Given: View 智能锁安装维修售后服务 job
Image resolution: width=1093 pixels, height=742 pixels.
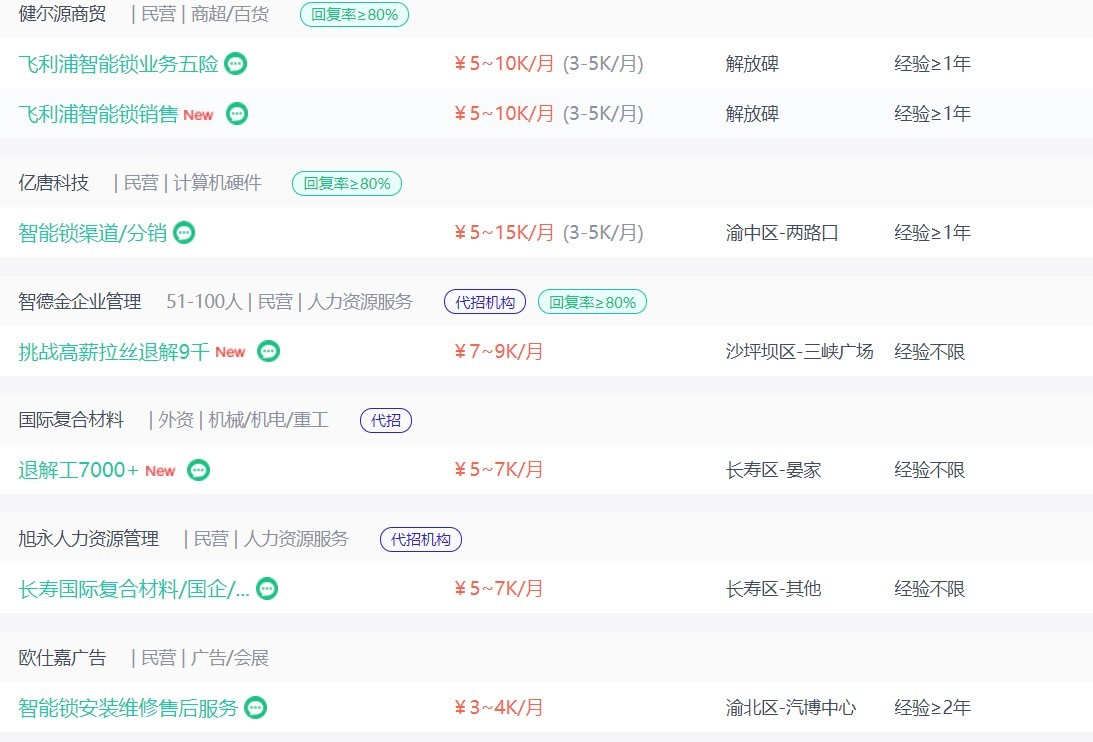Looking at the screenshot, I should click(x=128, y=708).
